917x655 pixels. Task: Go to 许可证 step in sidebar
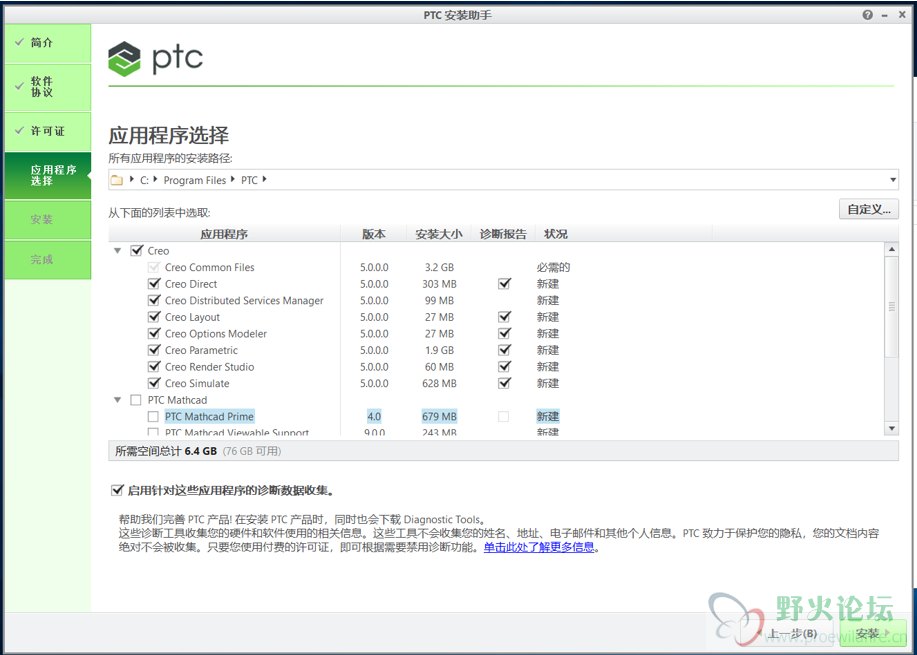(48, 131)
